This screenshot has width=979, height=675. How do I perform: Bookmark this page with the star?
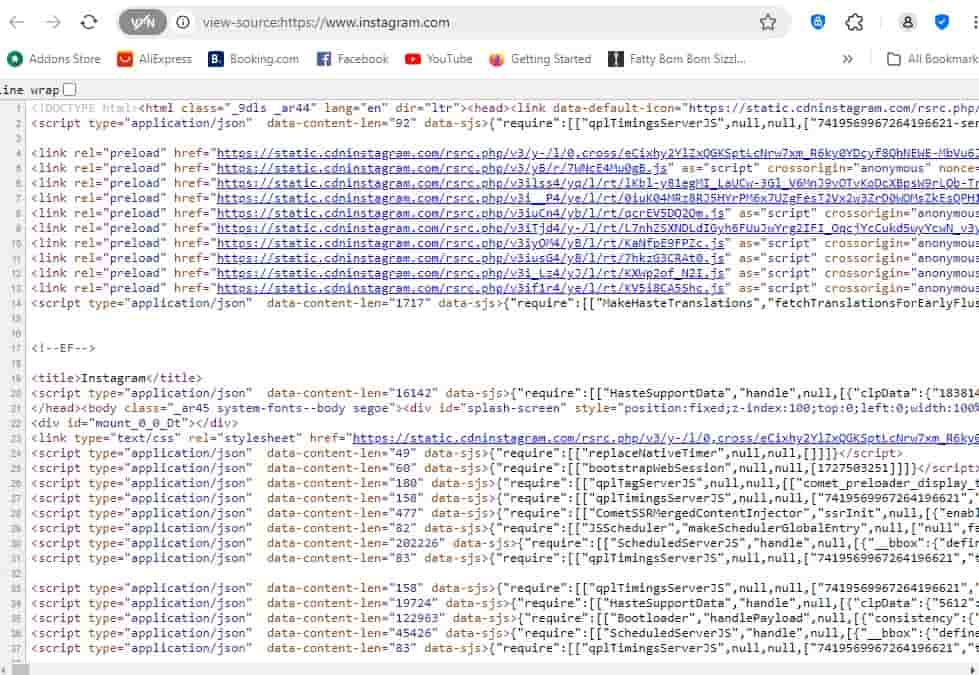click(768, 22)
